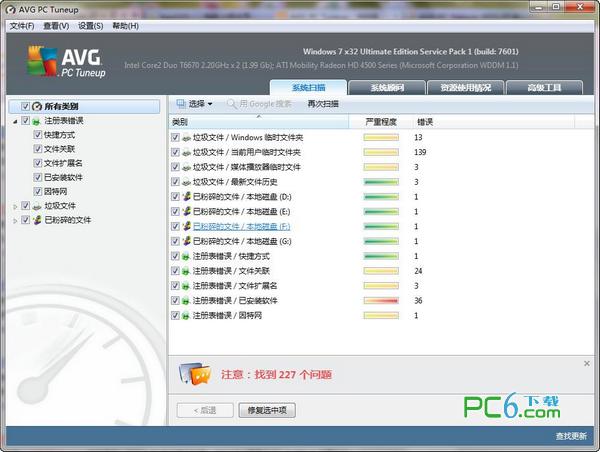Toggle the 快捷方式 checkbox in the tree
600x452 pixels.
click(38, 135)
